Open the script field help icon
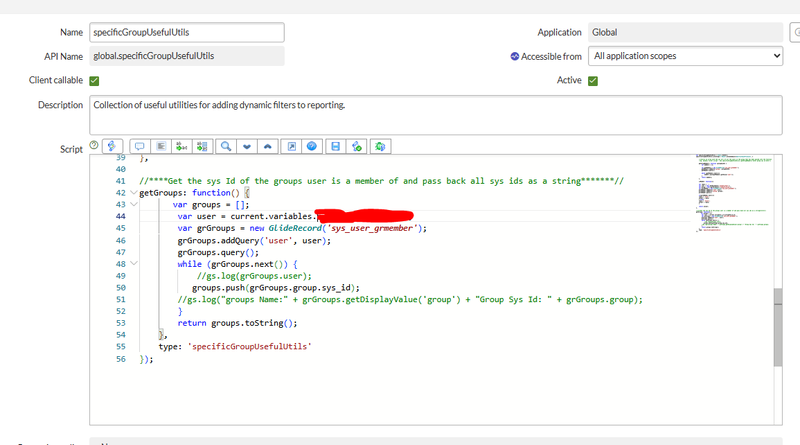 94,145
